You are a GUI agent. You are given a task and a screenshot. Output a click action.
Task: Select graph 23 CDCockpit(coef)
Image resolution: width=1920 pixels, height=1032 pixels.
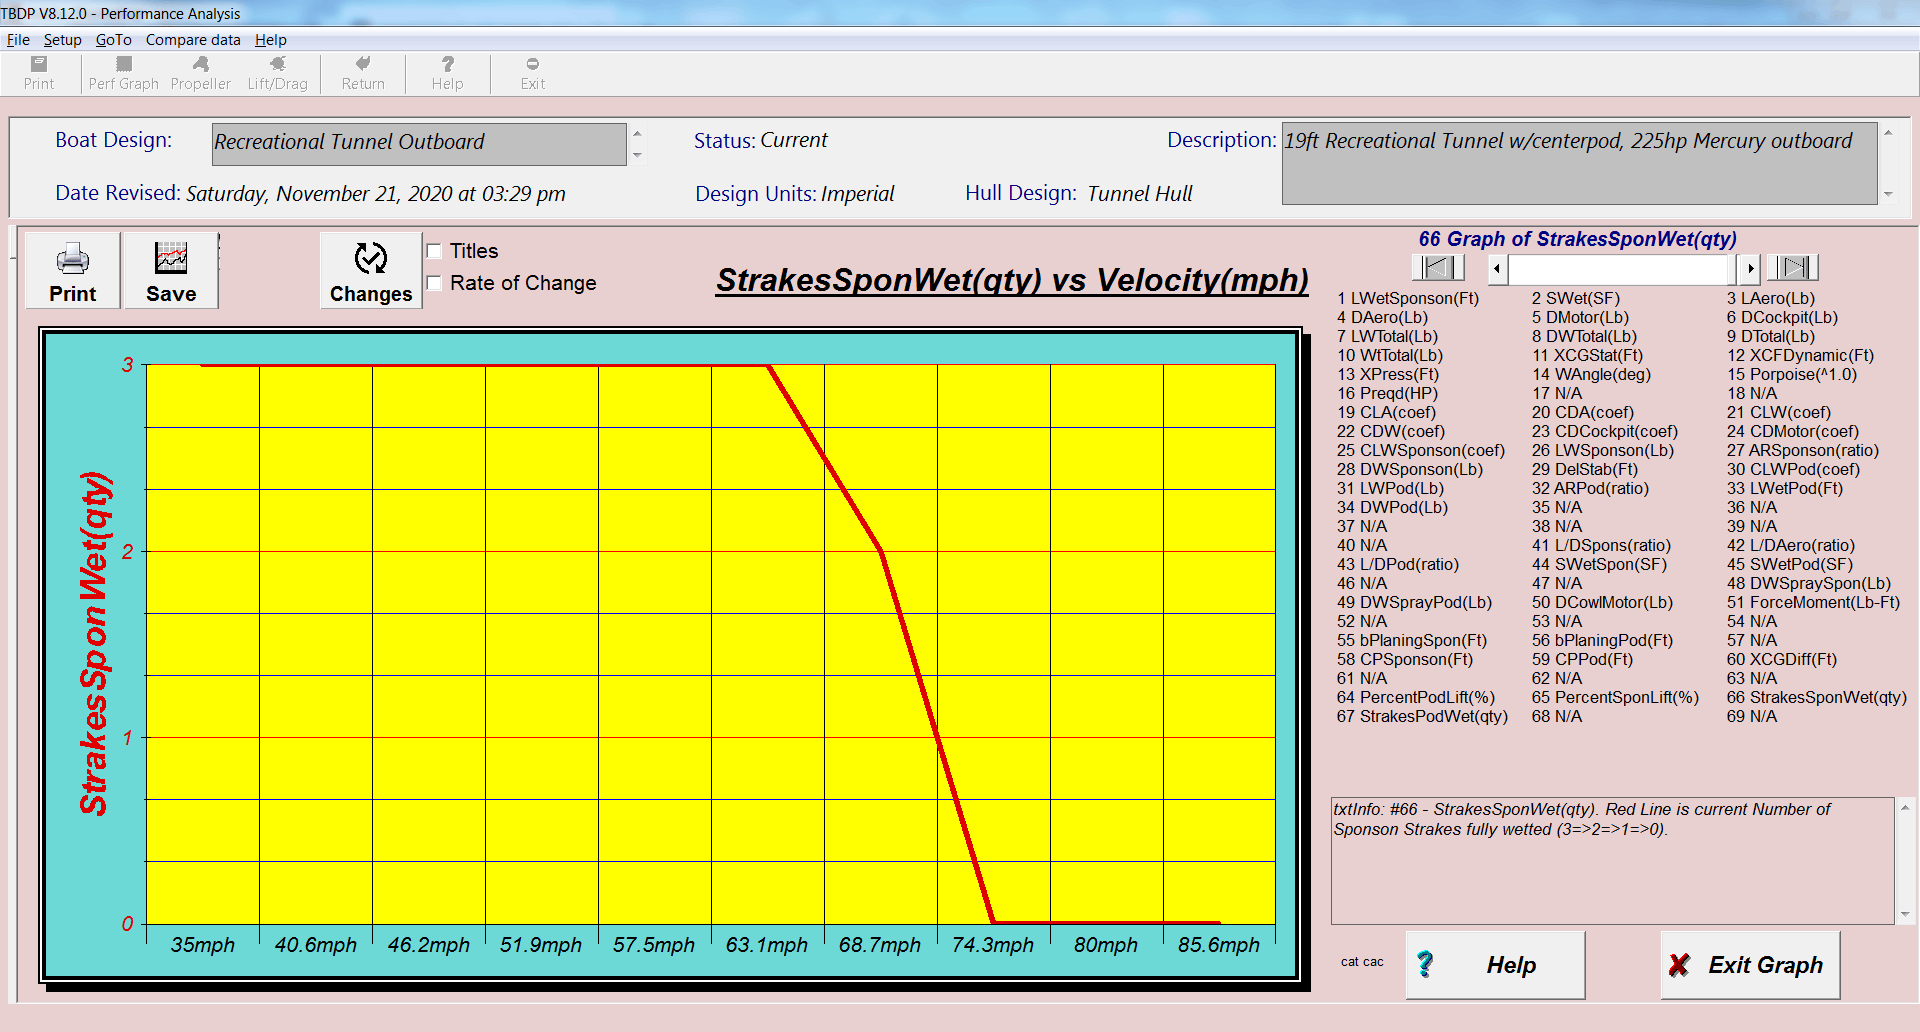[1604, 431]
